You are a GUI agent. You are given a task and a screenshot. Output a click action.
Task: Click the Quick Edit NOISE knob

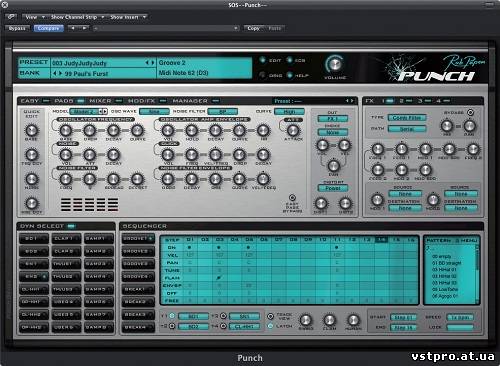tap(31, 179)
